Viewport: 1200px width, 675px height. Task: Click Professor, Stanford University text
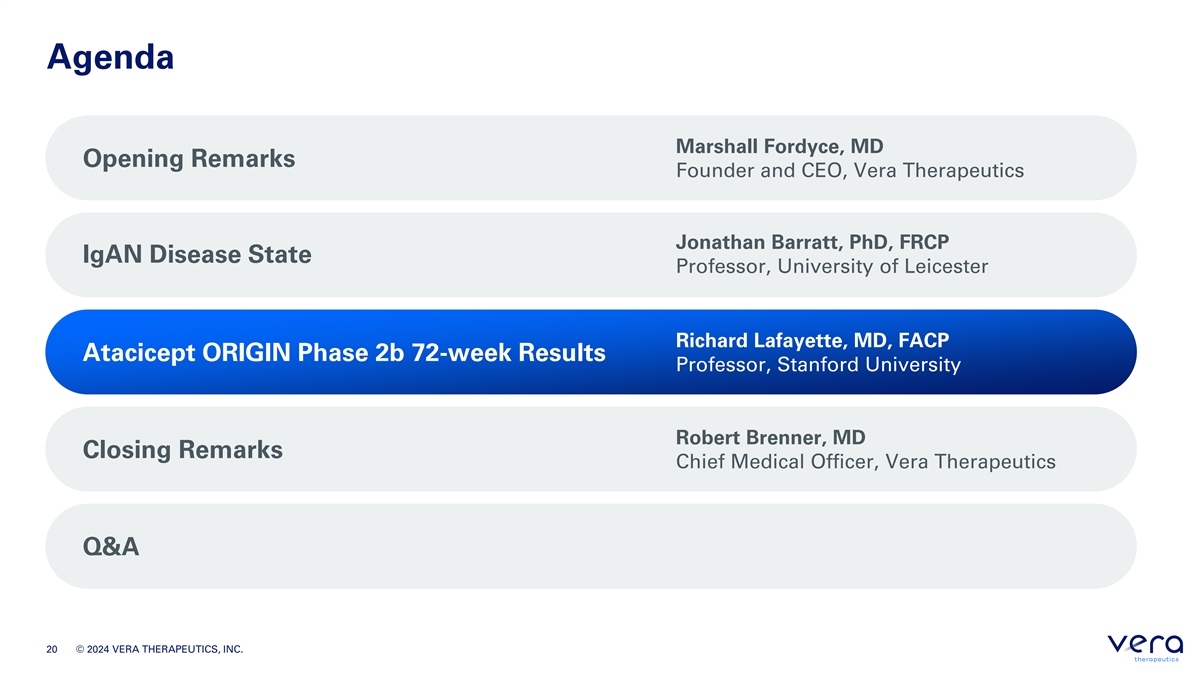(x=818, y=365)
